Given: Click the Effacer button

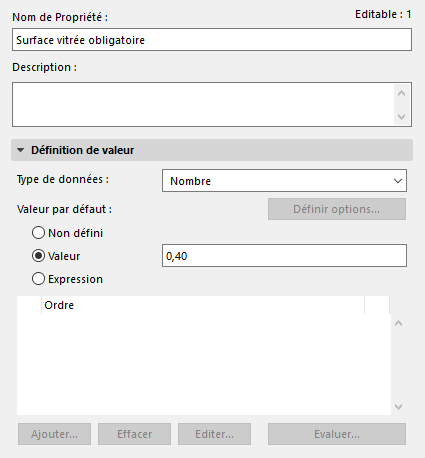Looking at the screenshot, I should (x=134, y=434).
